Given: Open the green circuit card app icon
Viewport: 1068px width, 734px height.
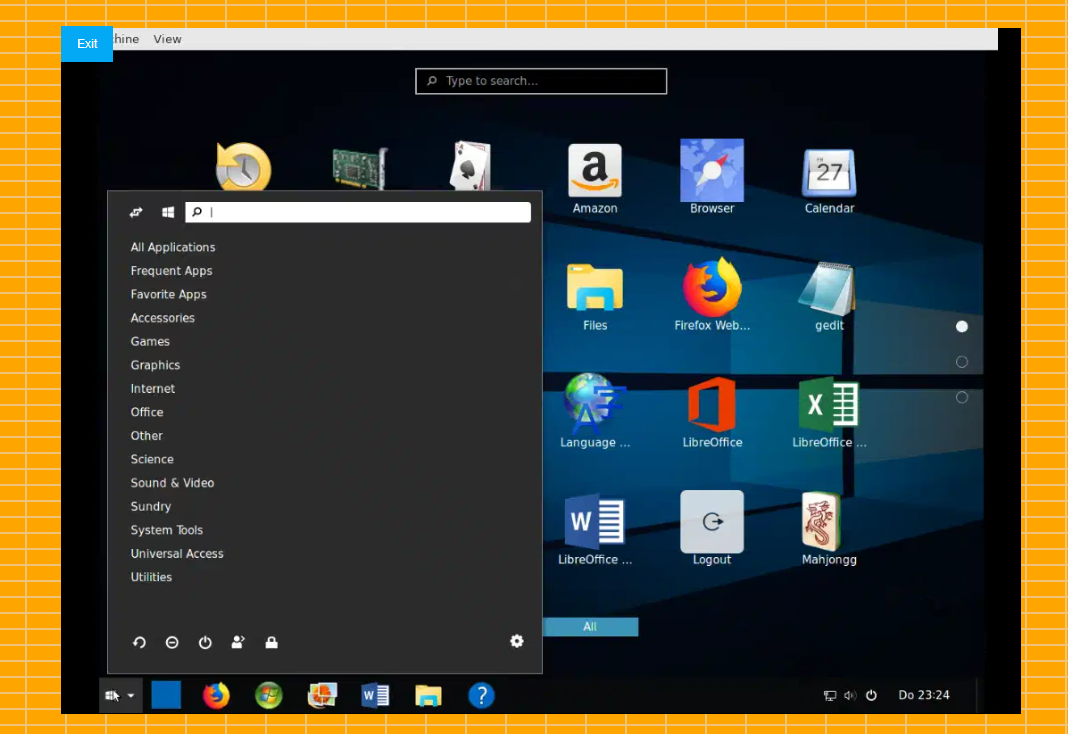Looking at the screenshot, I should coord(360,167).
